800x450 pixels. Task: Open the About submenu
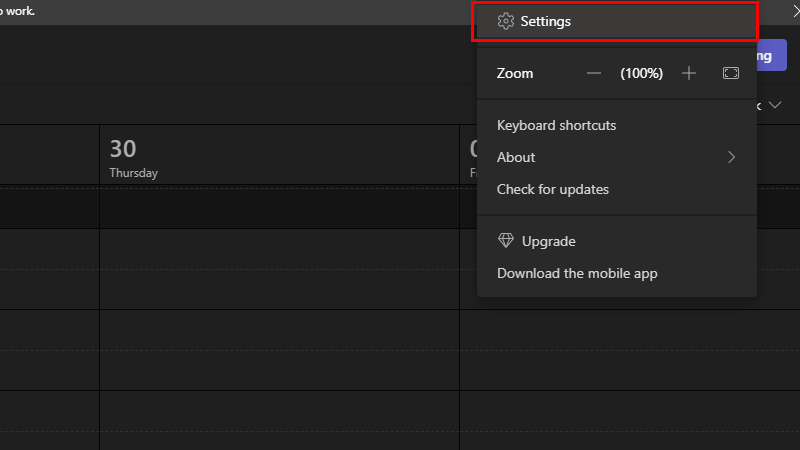pos(616,157)
